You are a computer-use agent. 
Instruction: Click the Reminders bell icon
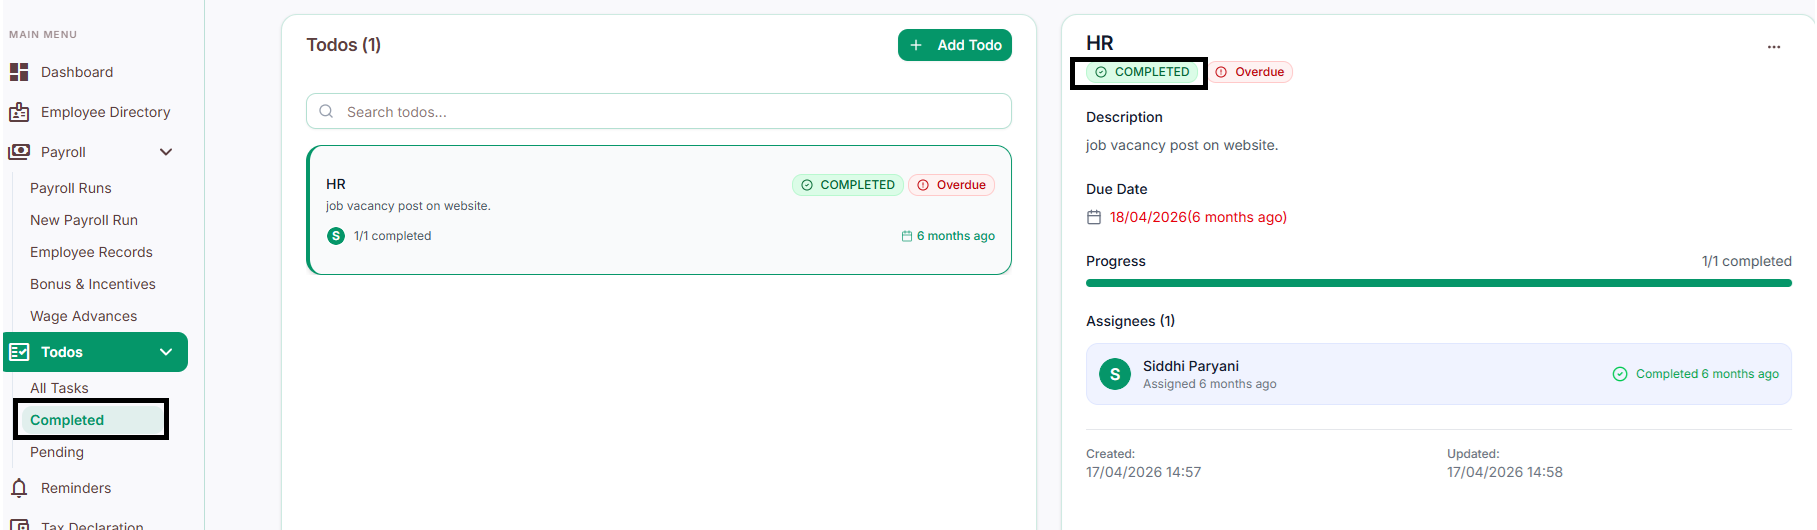pos(19,488)
